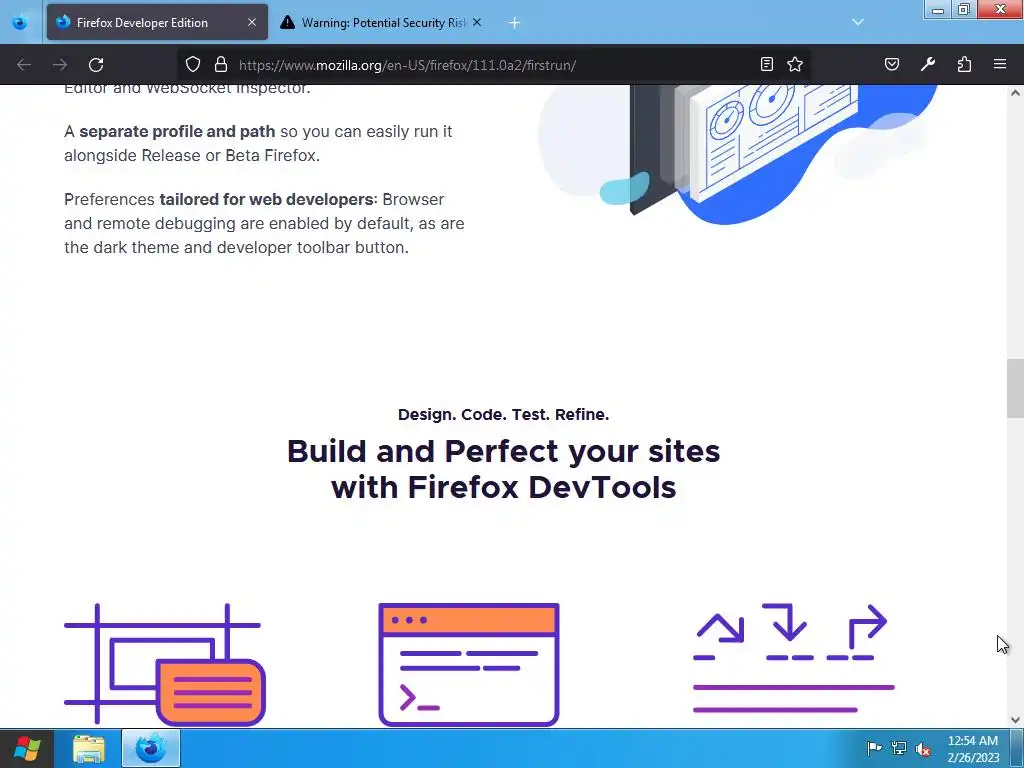Restore down the Firefox window
The image size is (1024, 768).
point(963,10)
